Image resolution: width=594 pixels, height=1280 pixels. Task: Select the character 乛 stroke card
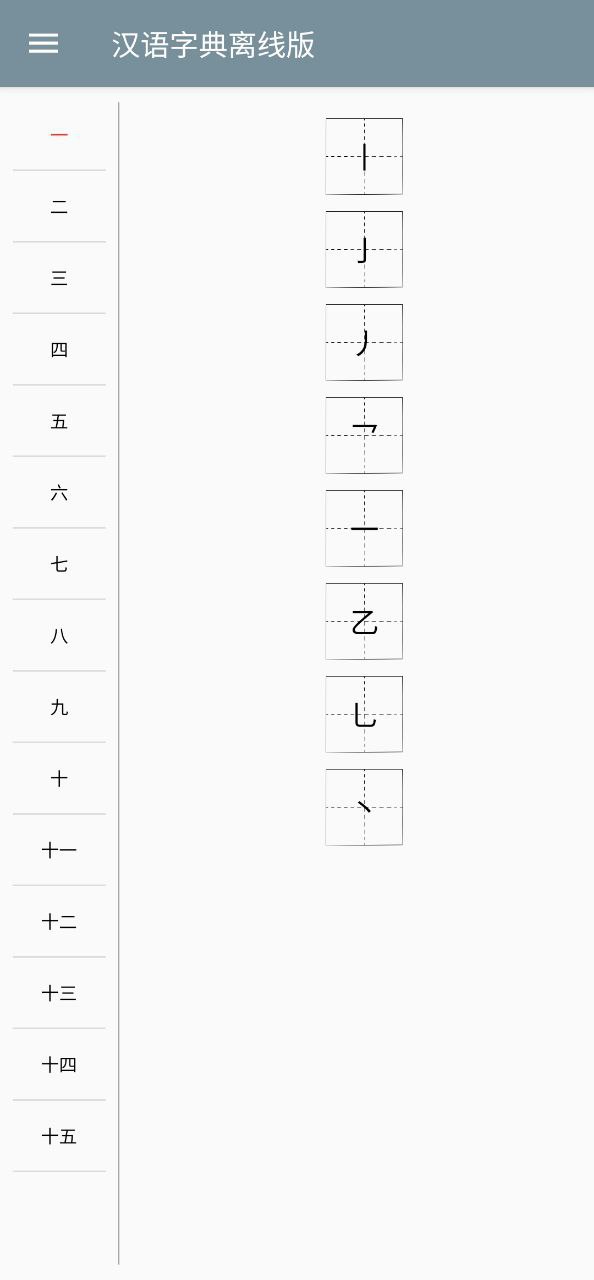pyautogui.click(x=363, y=435)
